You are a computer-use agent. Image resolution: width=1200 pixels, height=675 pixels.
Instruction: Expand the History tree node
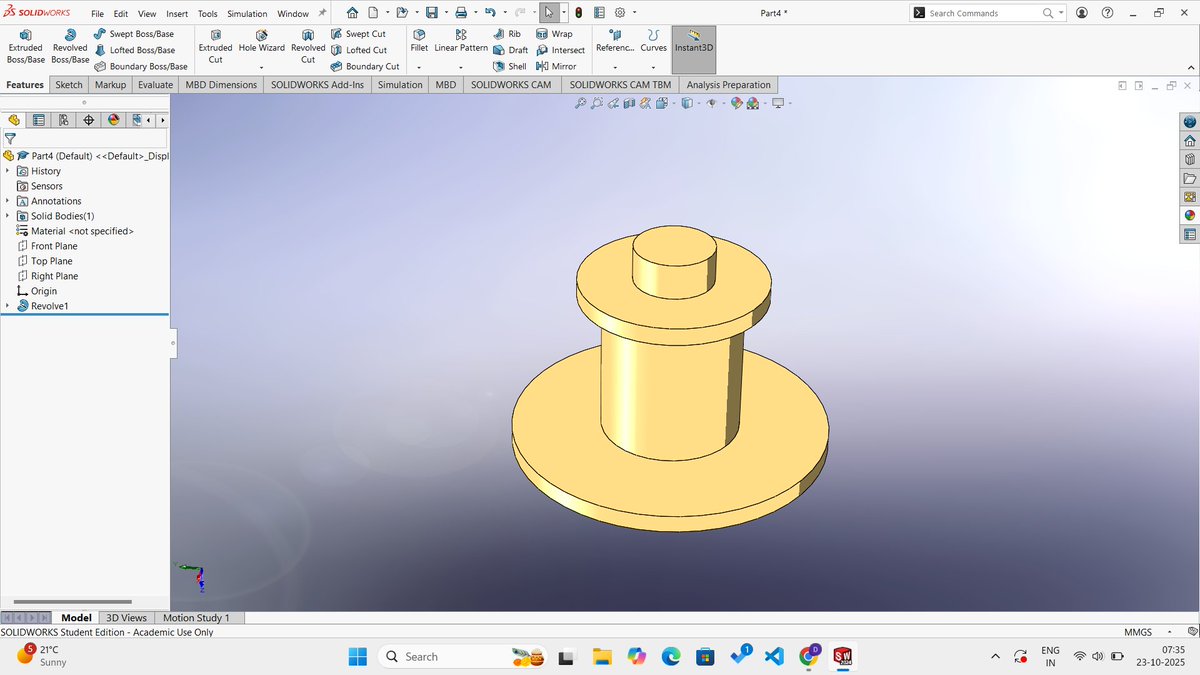[7, 171]
